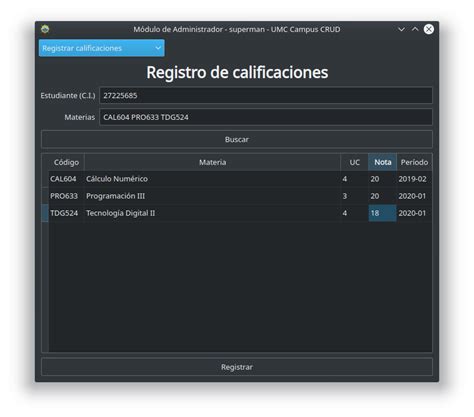Close the Módulo de Administrador window

429,29
